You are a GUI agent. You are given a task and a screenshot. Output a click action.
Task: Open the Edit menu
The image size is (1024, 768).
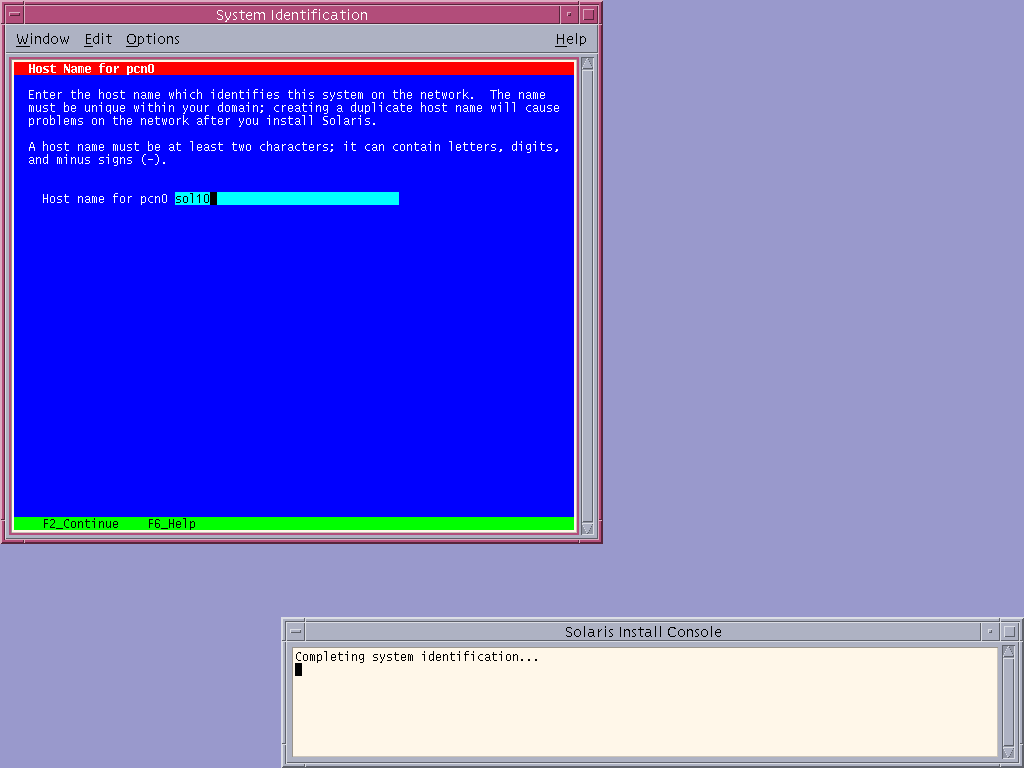(98, 39)
